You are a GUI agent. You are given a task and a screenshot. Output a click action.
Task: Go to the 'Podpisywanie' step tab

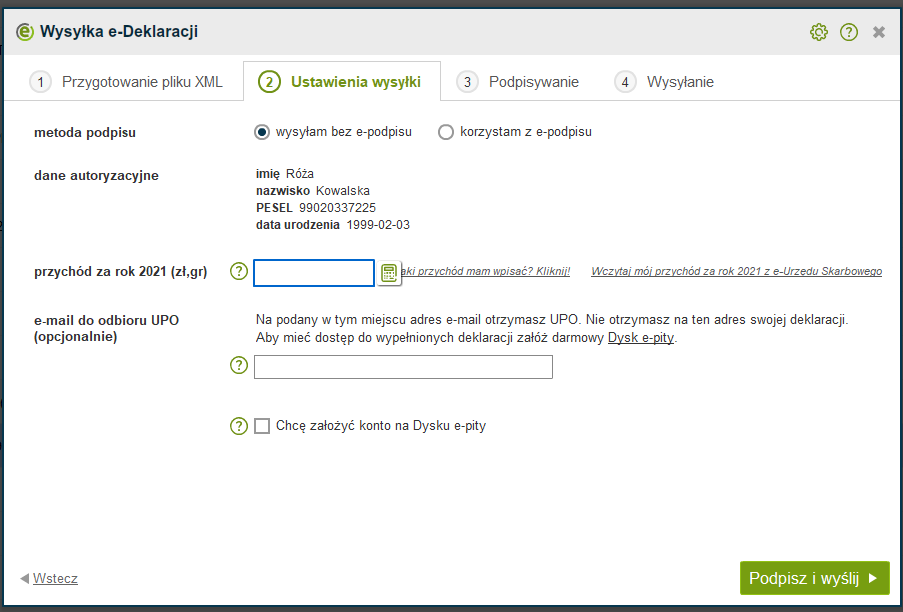tap(519, 82)
